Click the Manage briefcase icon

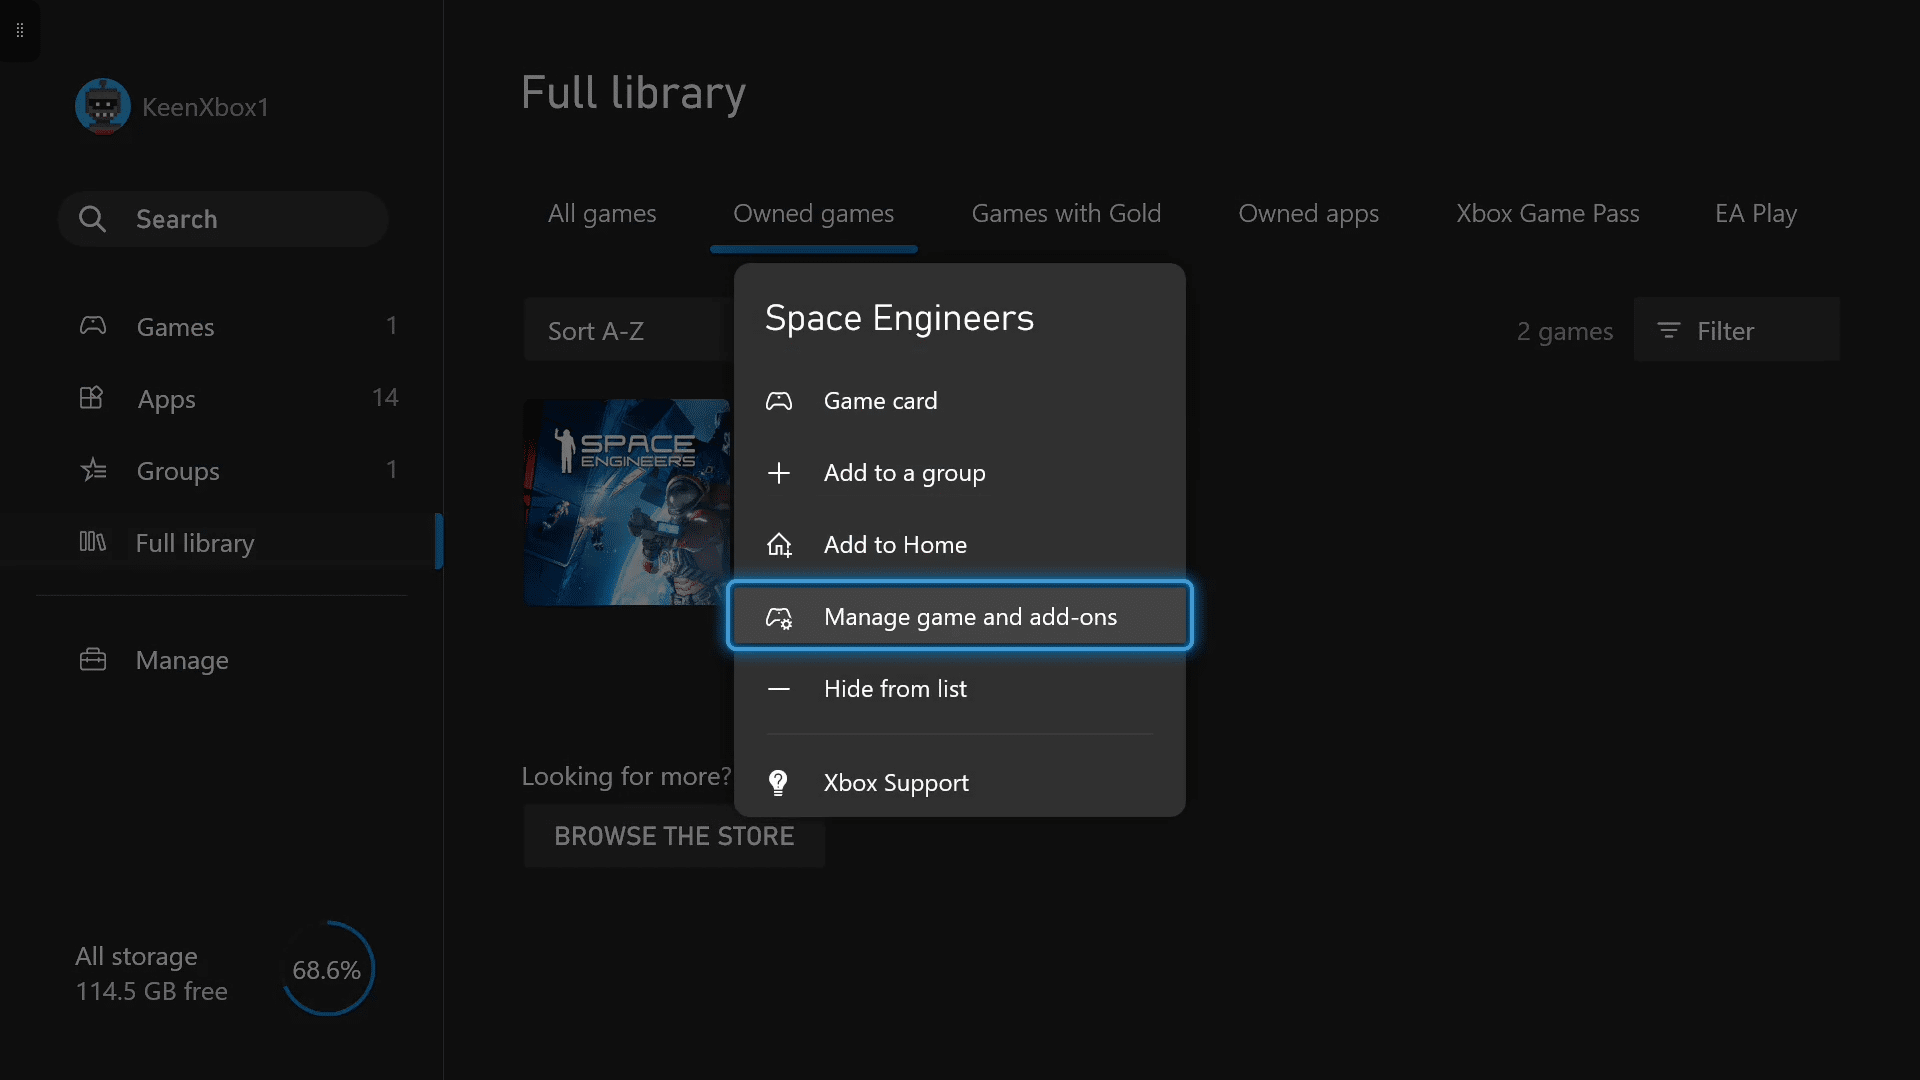click(x=93, y=660)
